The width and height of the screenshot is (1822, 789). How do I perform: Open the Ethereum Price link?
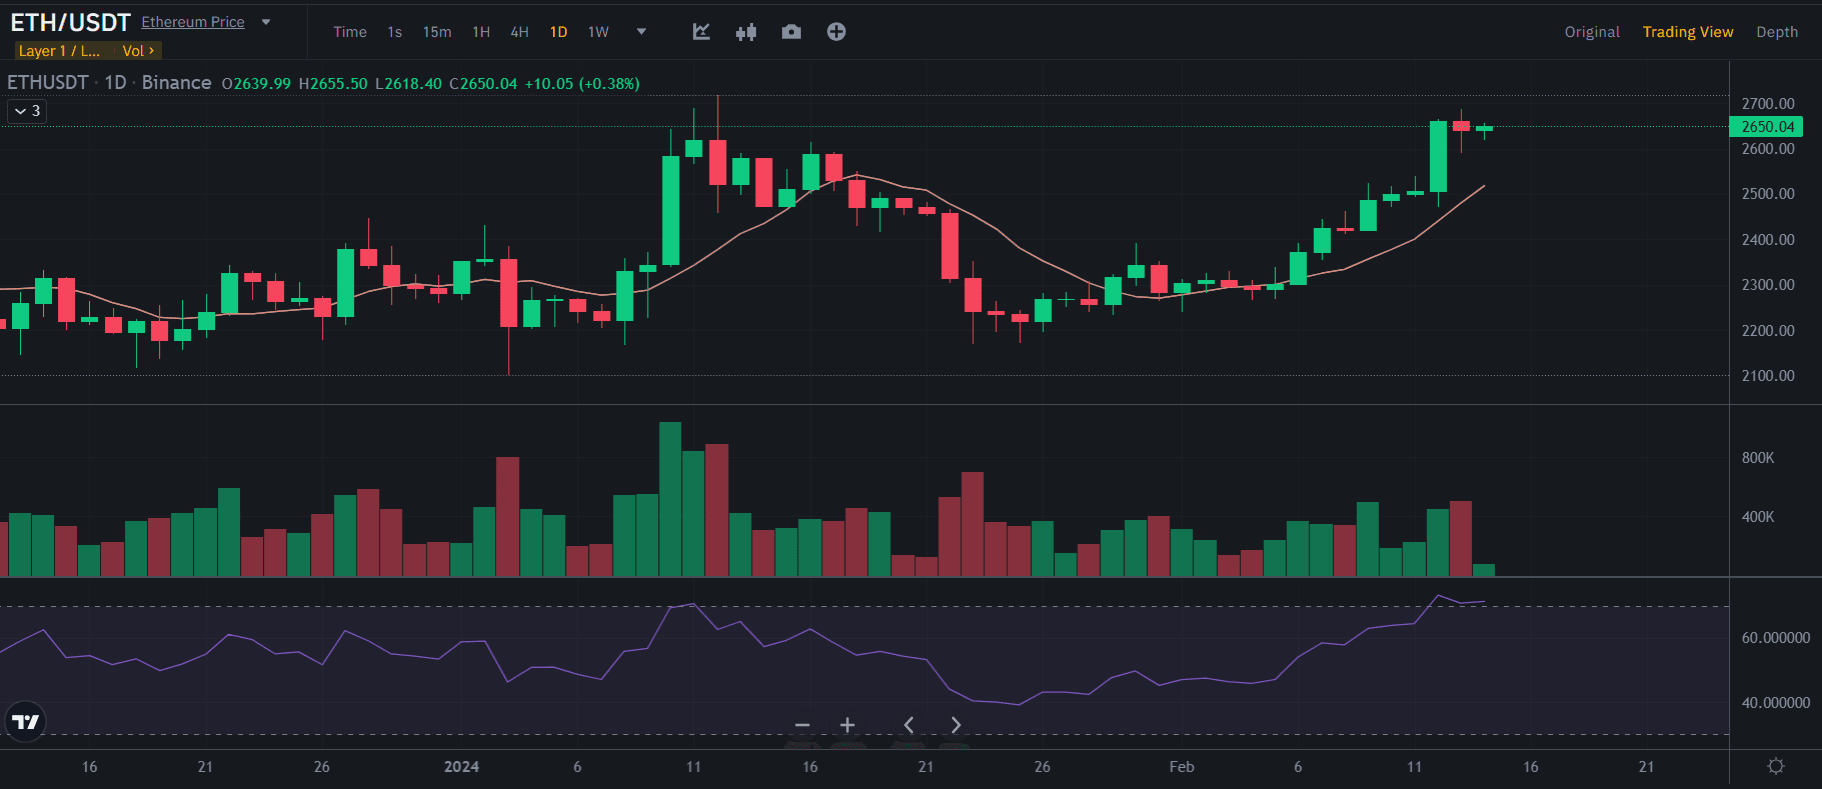pyautogui.click(x=193, y=22)
